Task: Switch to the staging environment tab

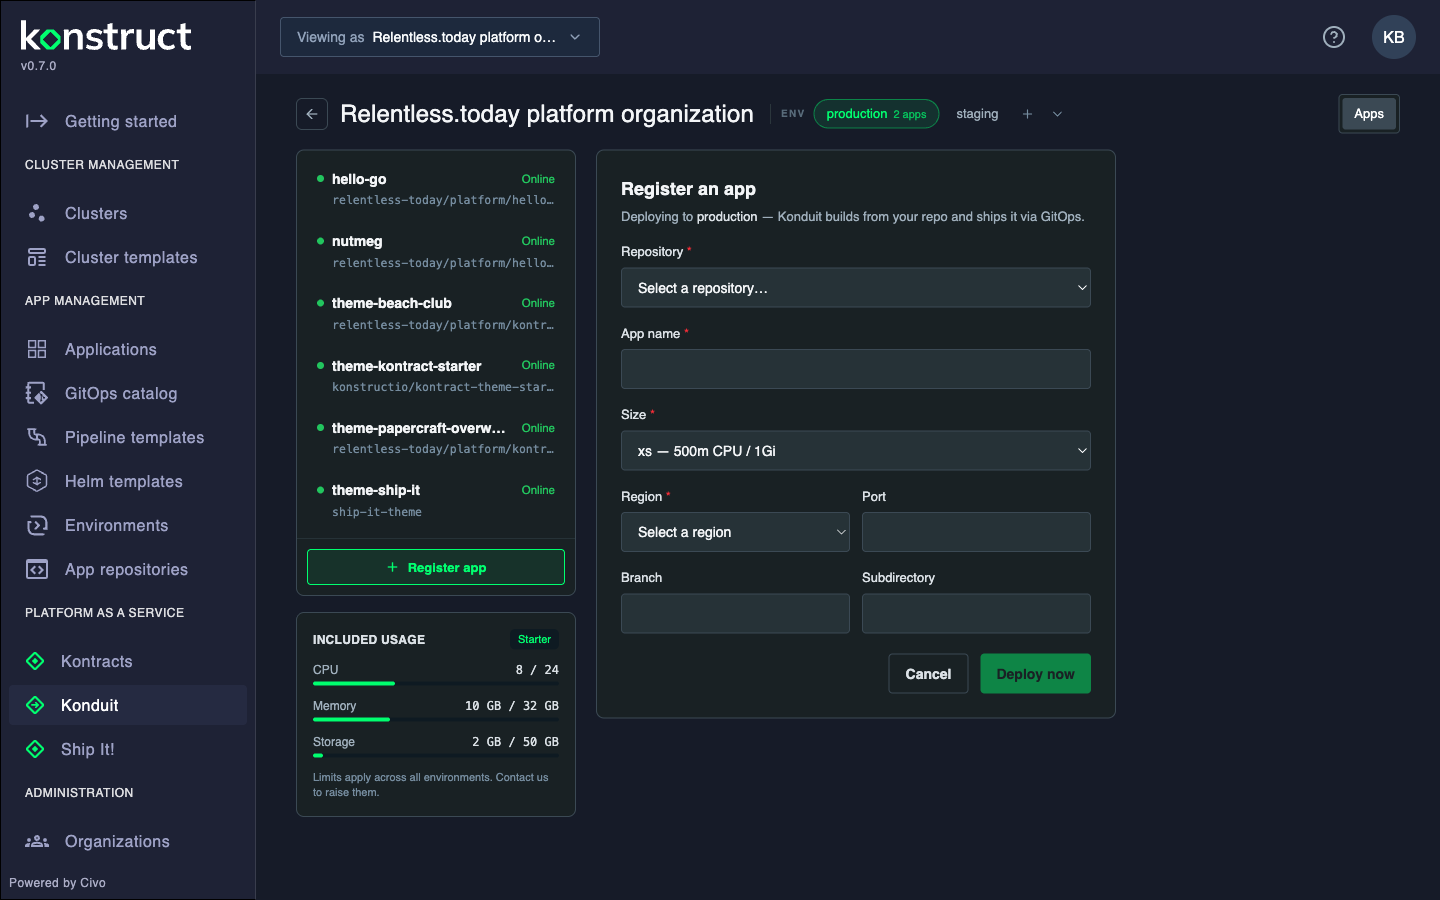Action: click(977, 114)
